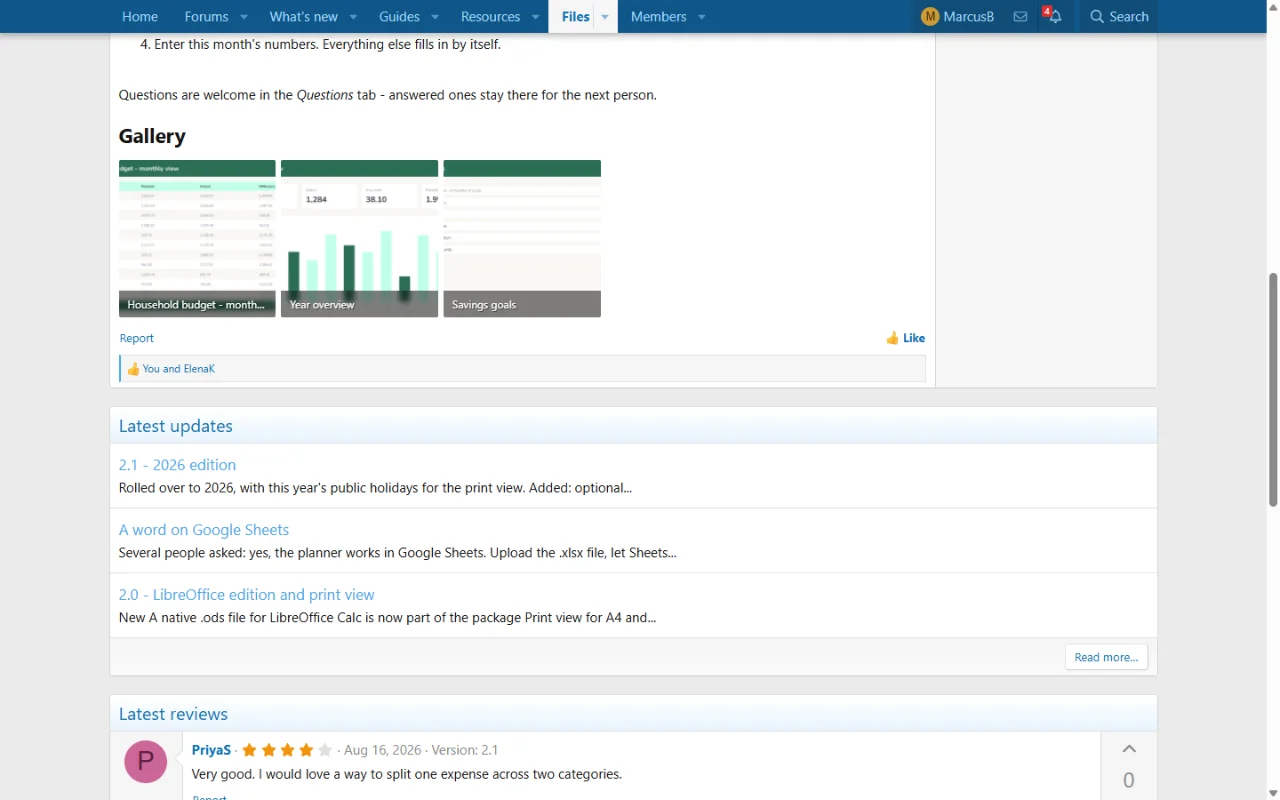Open the Files nav tab
Screen dimensions: 1280x800
click(576, 17)
